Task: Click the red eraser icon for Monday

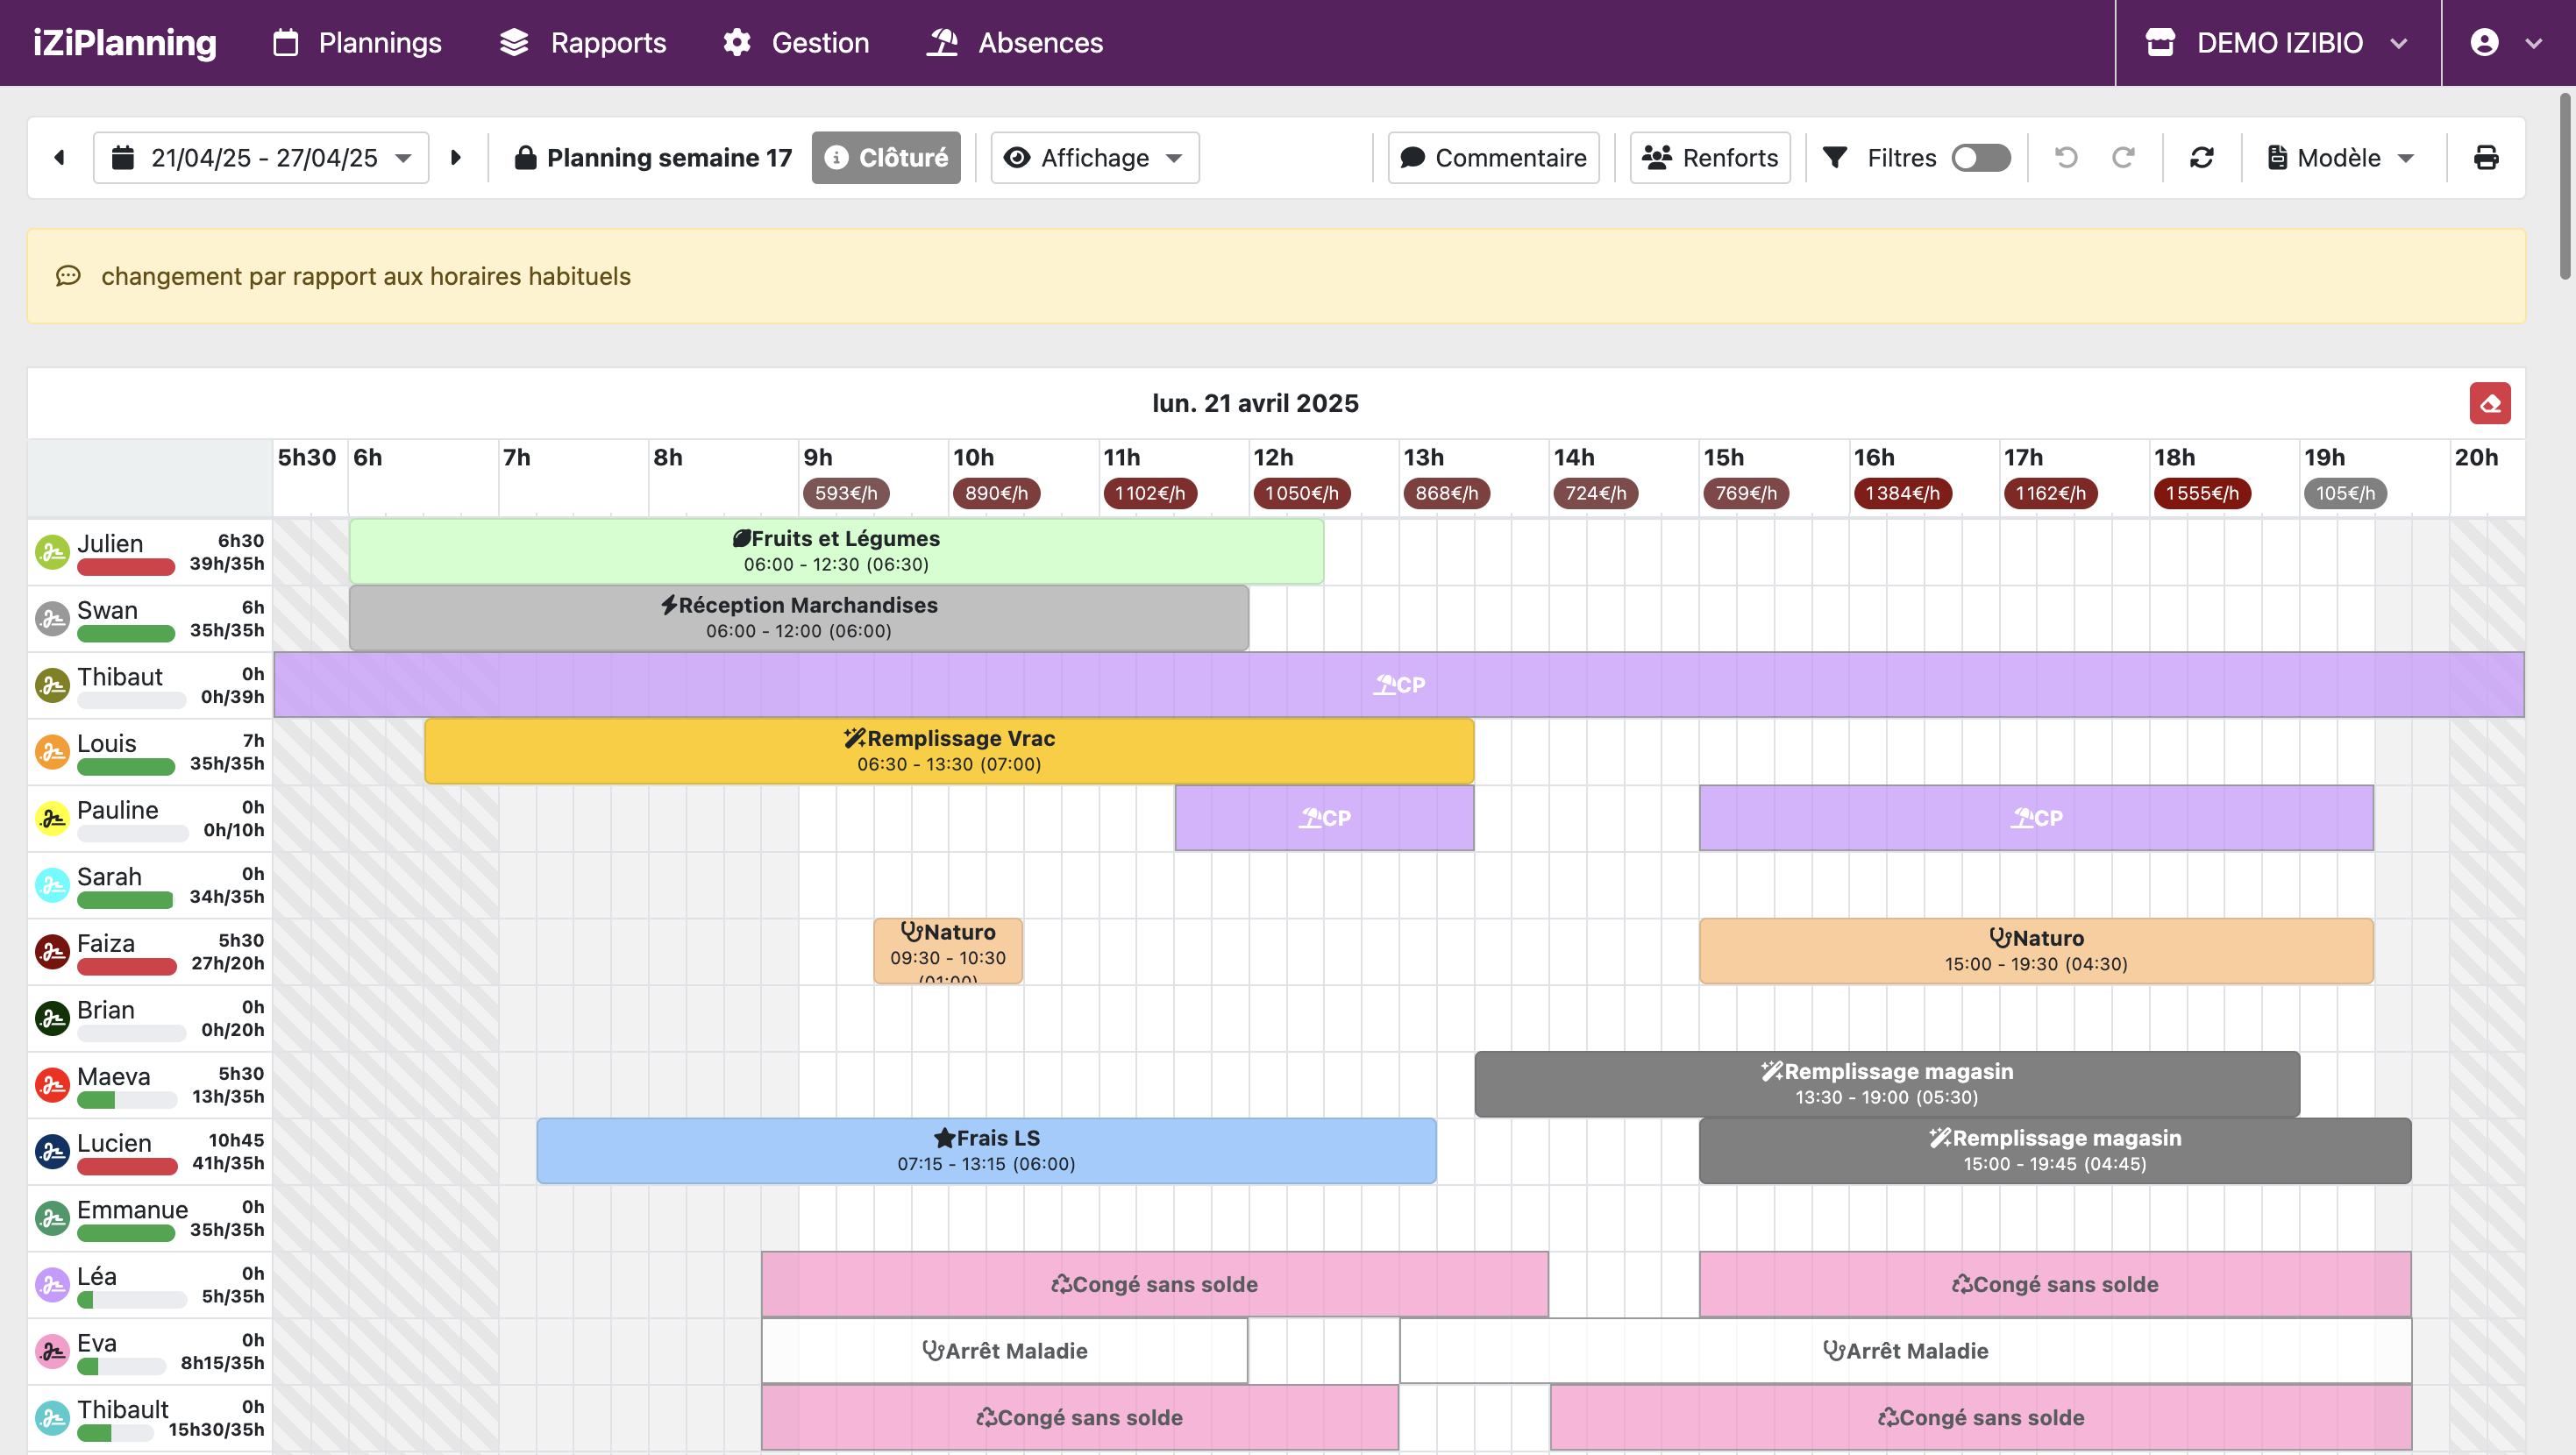Action: click(2489, 404)
